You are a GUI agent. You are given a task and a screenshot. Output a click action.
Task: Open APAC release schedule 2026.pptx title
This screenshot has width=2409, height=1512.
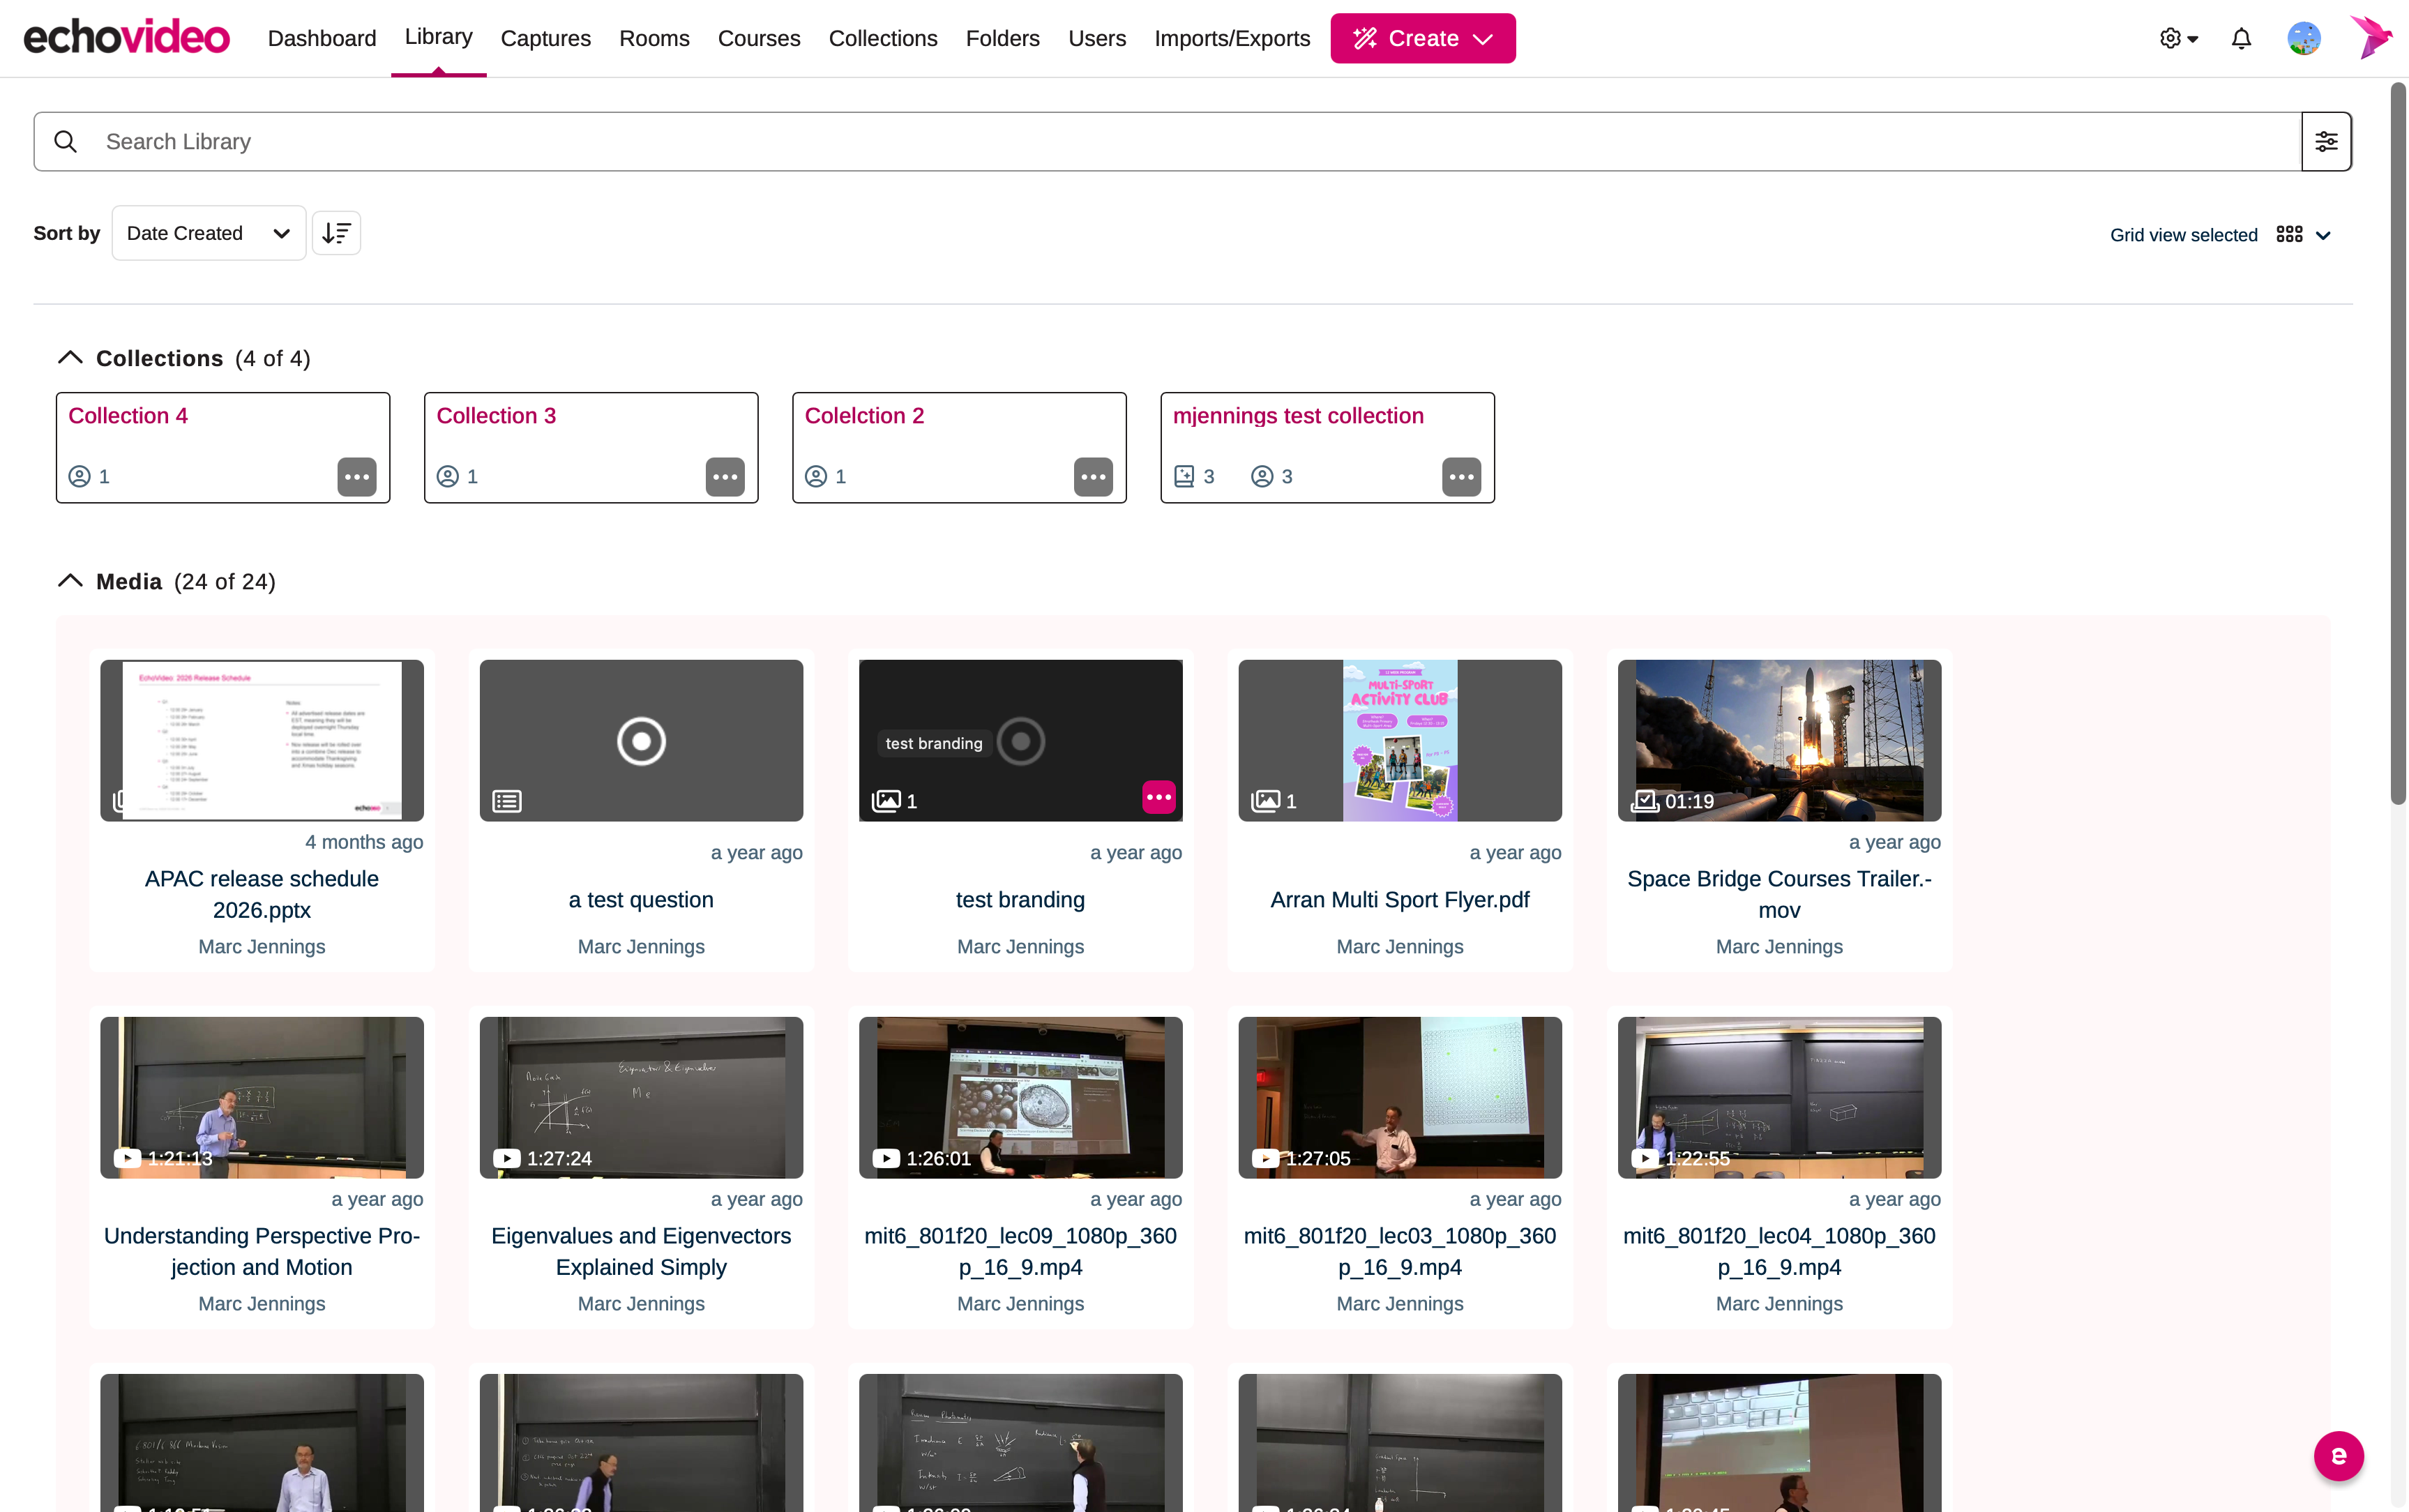[x=262, y=894]
